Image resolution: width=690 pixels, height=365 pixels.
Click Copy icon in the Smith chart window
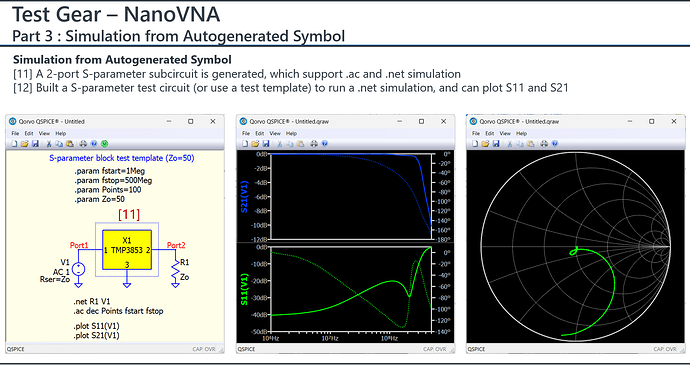click(520, 144)
